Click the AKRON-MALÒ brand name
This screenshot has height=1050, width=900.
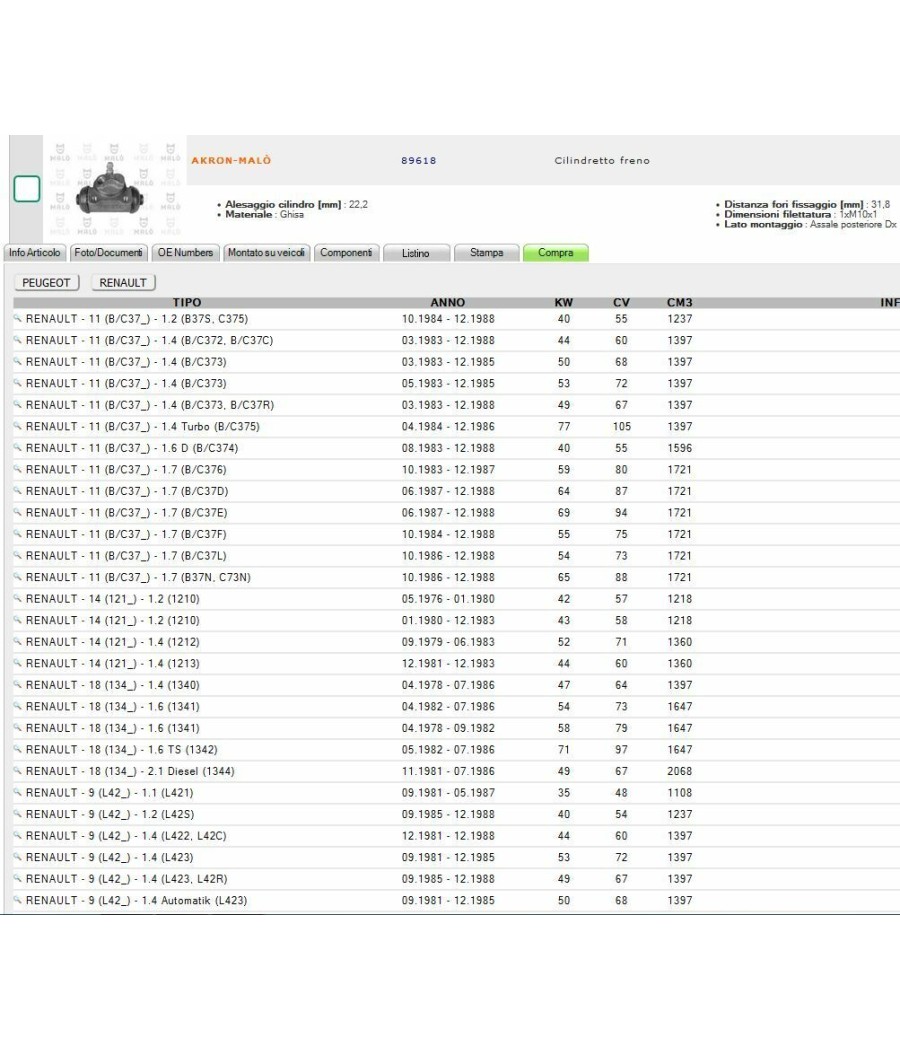click(231, 161)
